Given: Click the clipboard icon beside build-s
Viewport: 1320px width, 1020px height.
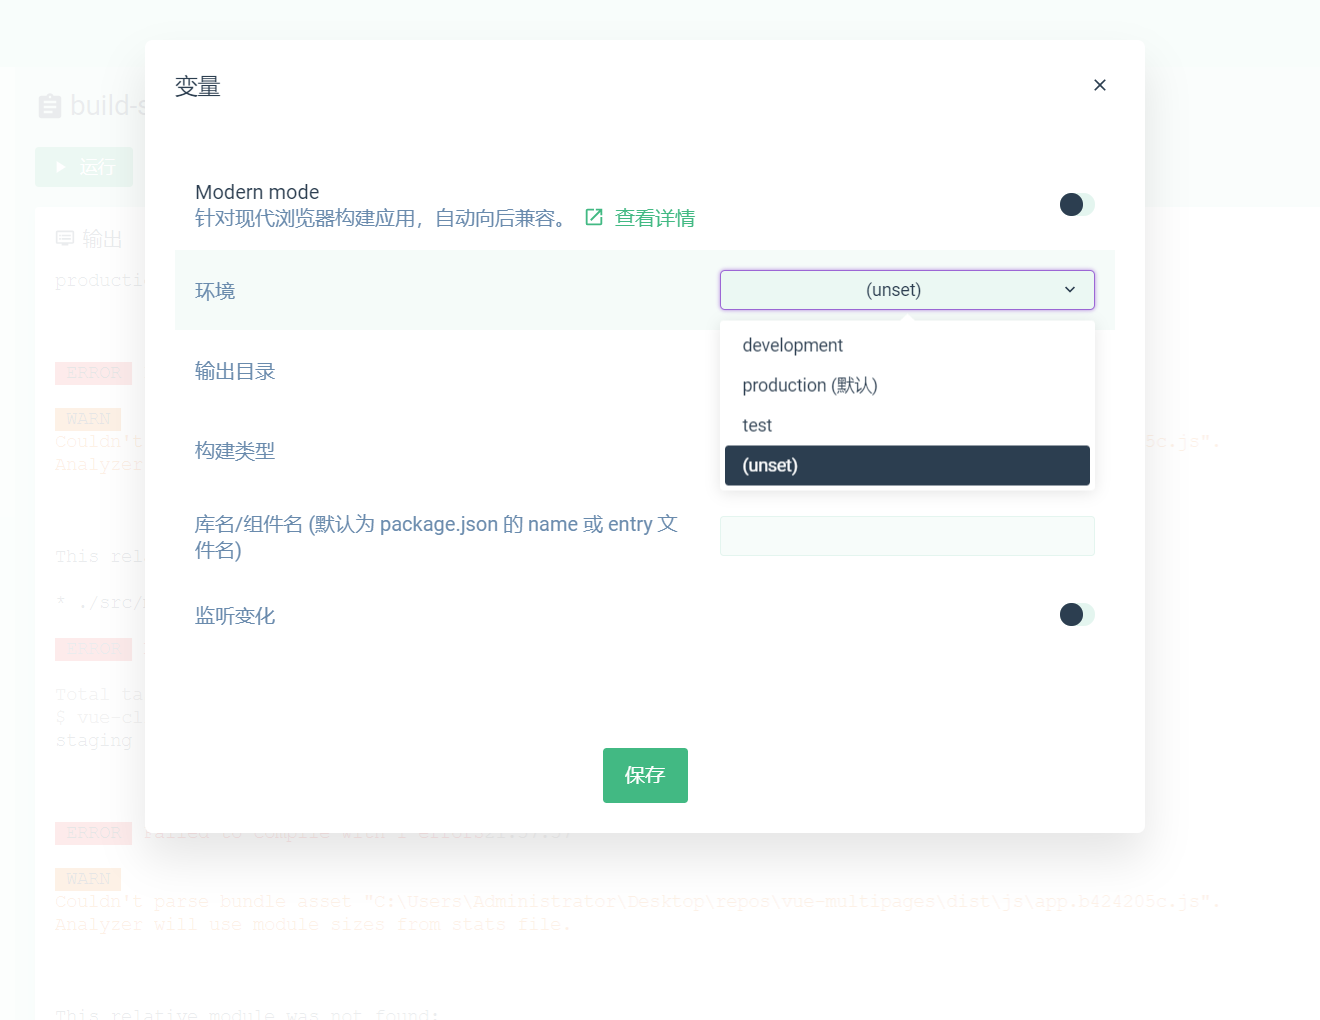Looking at the screenshot, I should [x=50, y=105].
